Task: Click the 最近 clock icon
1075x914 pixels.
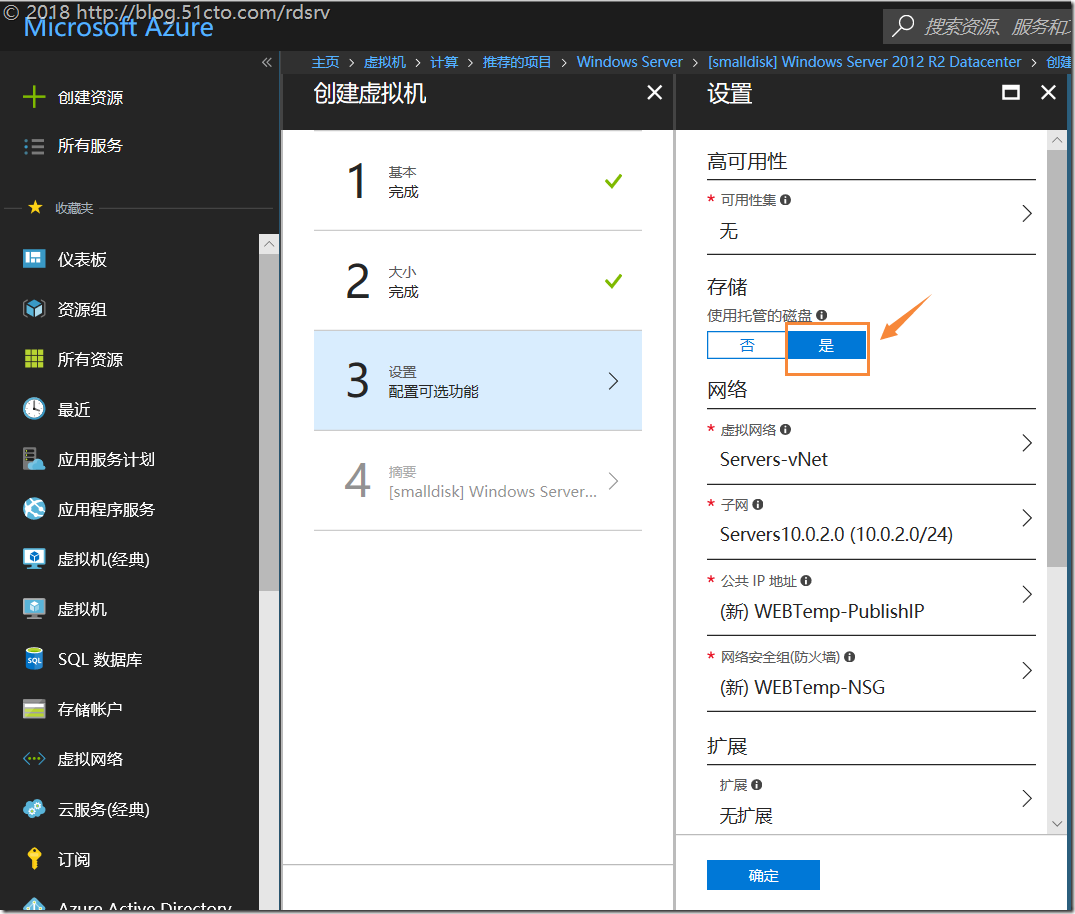Action: point(34,409)
